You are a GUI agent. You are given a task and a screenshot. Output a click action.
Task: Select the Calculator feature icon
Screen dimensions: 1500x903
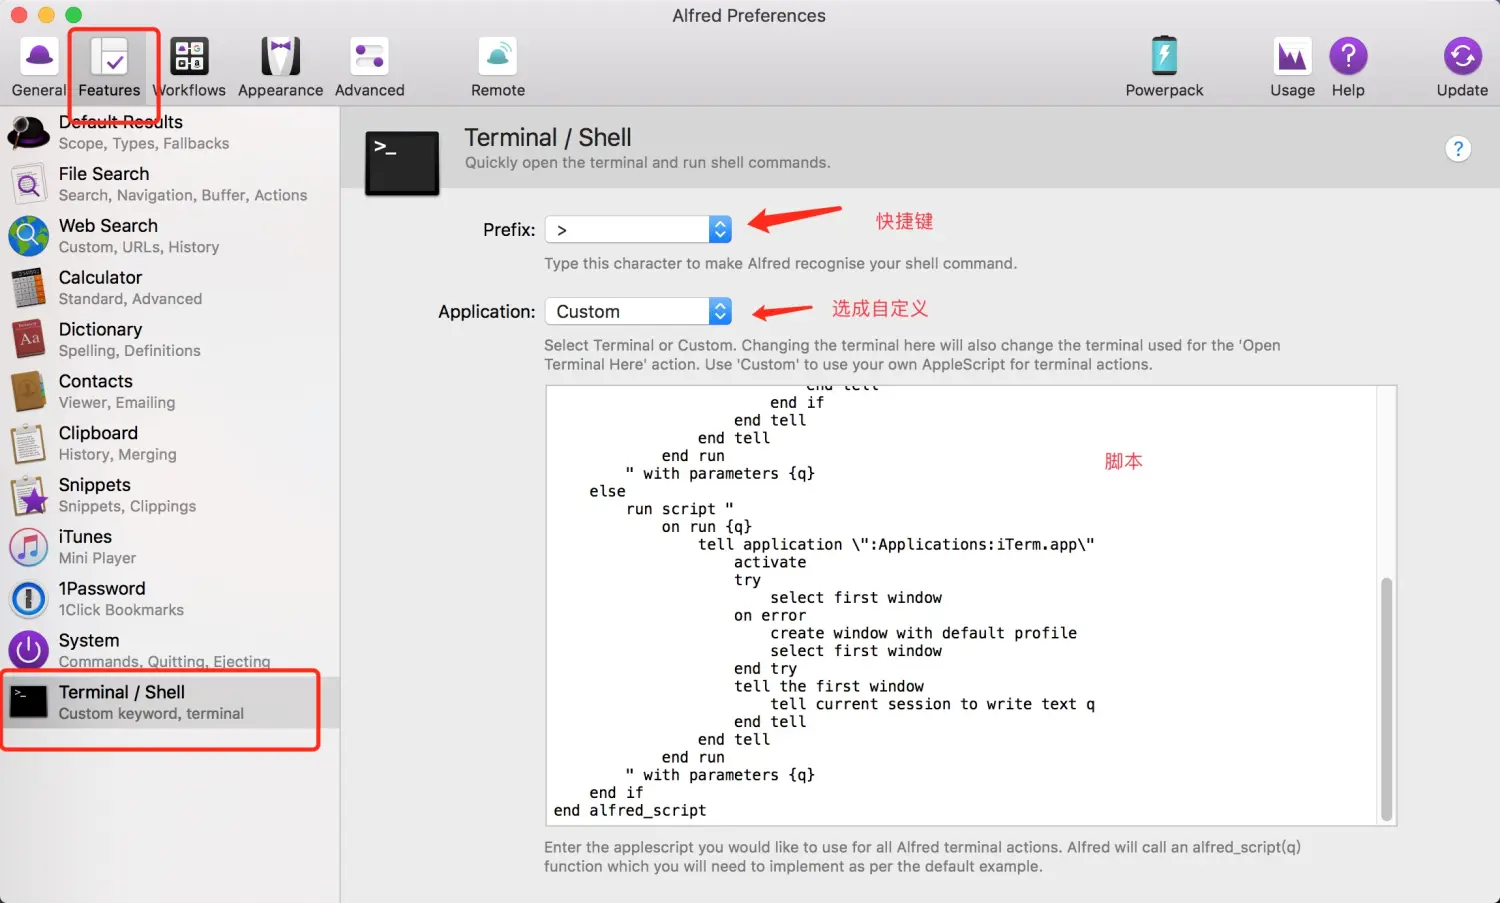[x=28, y=288]
